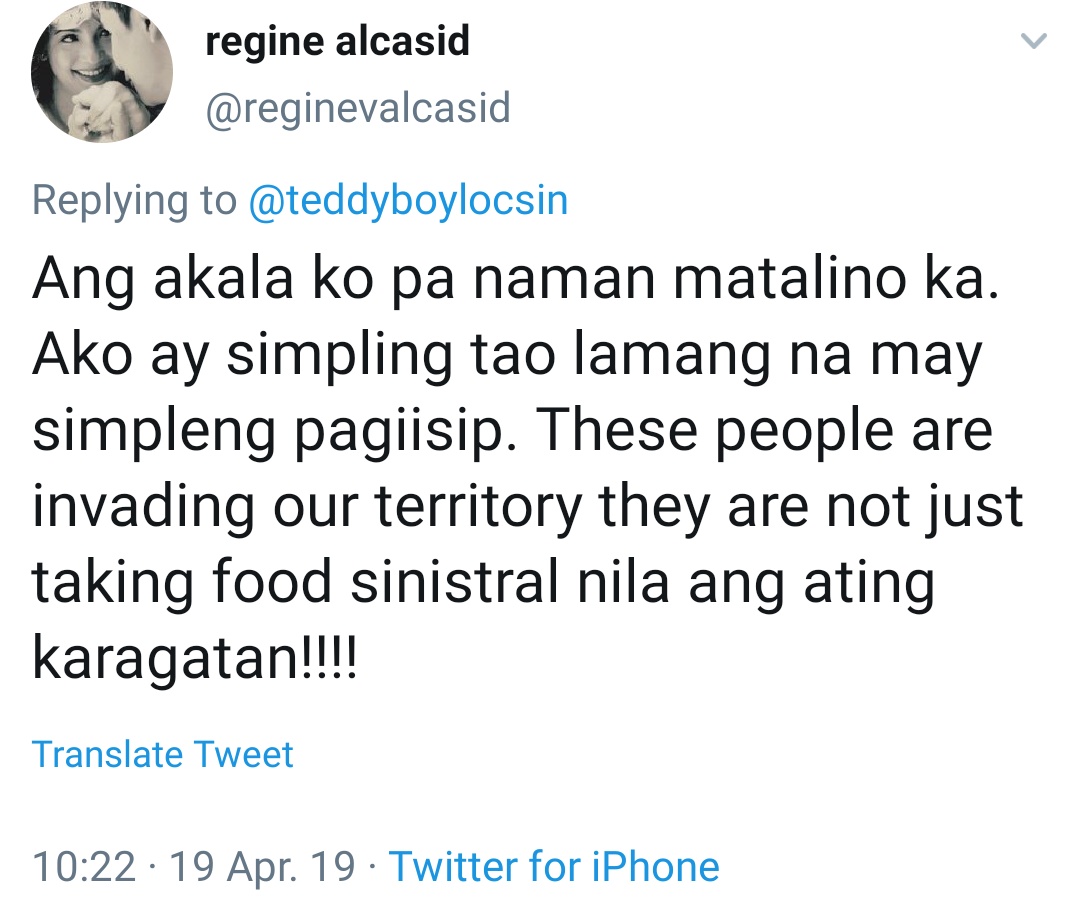Click the line starting 'invading our'

(528, 506)
